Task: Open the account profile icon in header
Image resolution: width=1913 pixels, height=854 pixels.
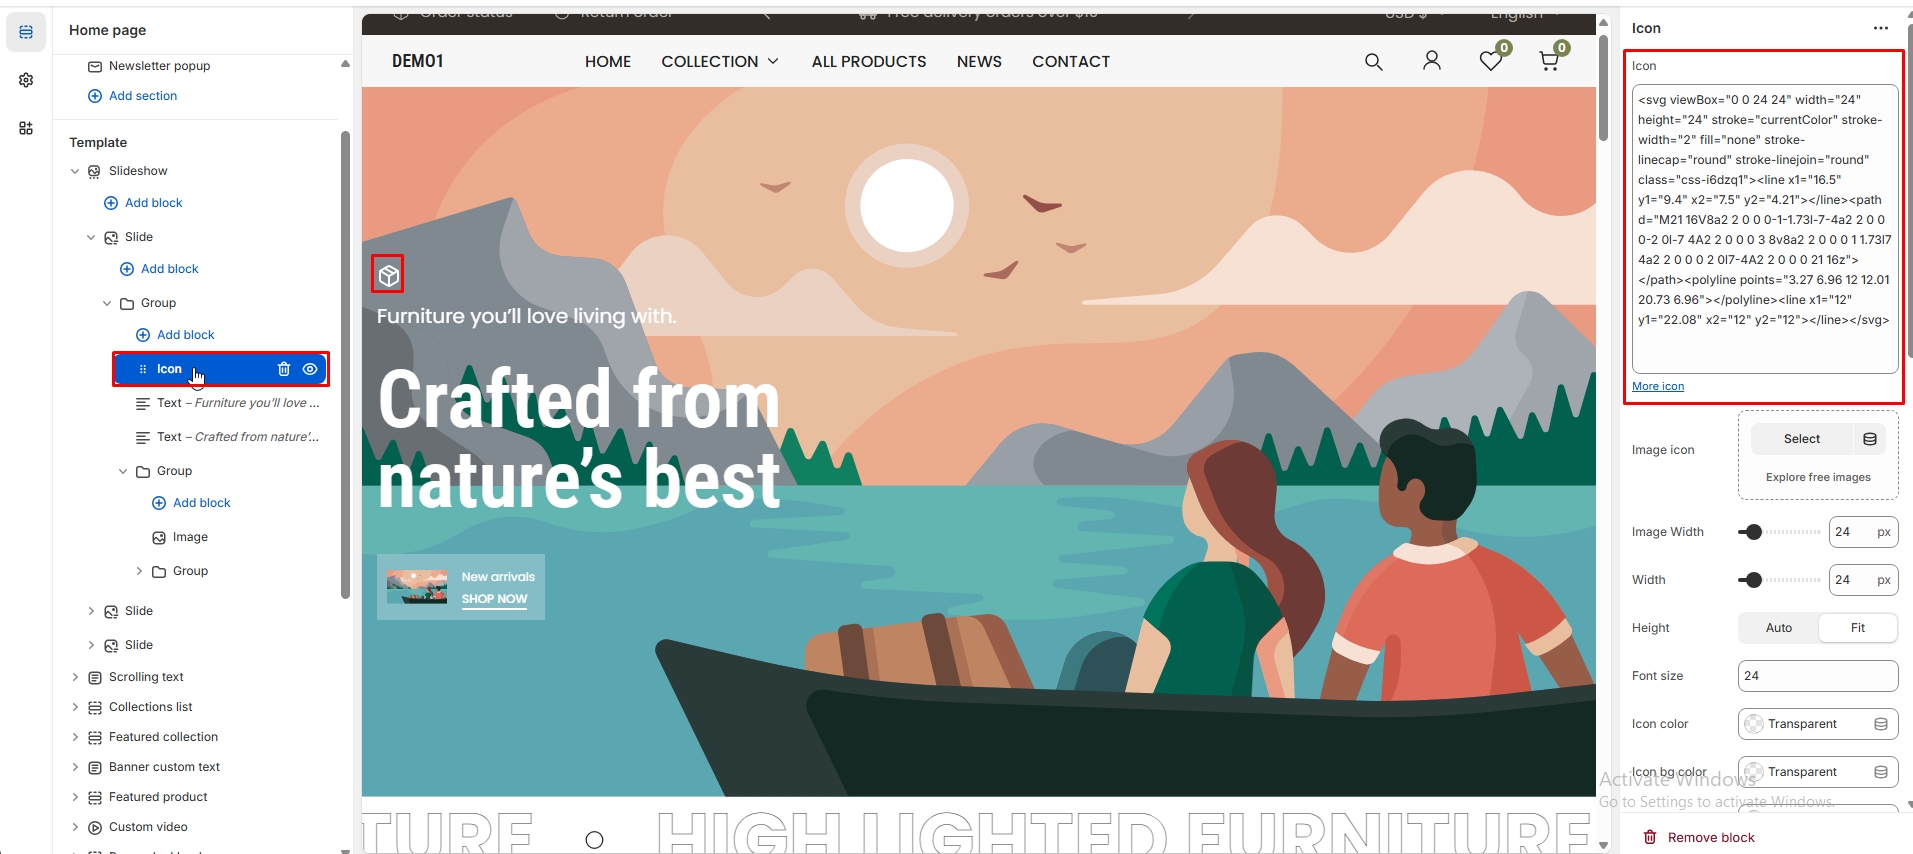Action: pyautogui.click(x=1432, y=61)
